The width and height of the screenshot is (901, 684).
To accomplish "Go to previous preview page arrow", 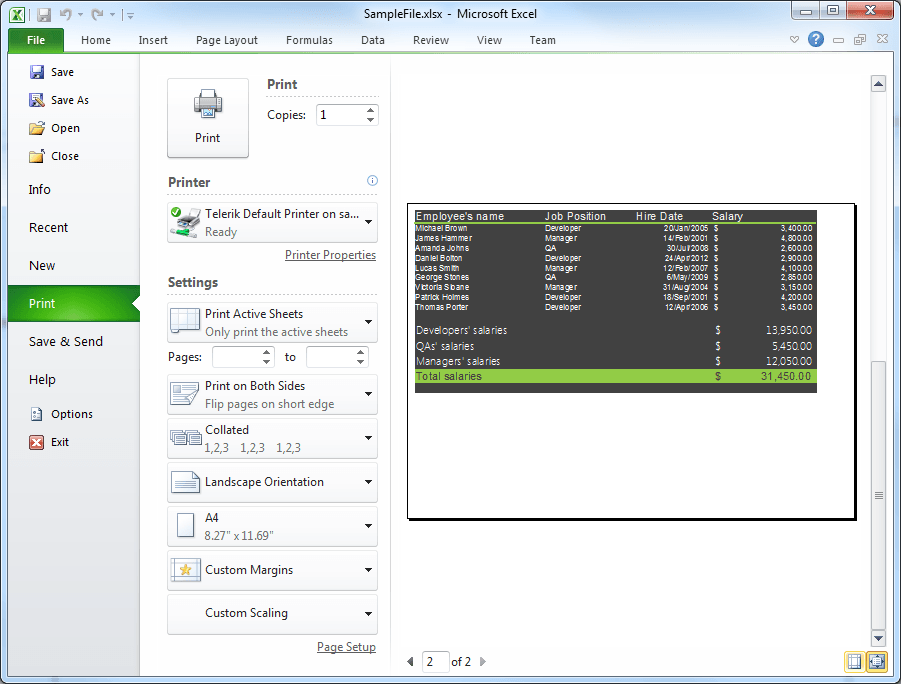I will pos(410,662).
